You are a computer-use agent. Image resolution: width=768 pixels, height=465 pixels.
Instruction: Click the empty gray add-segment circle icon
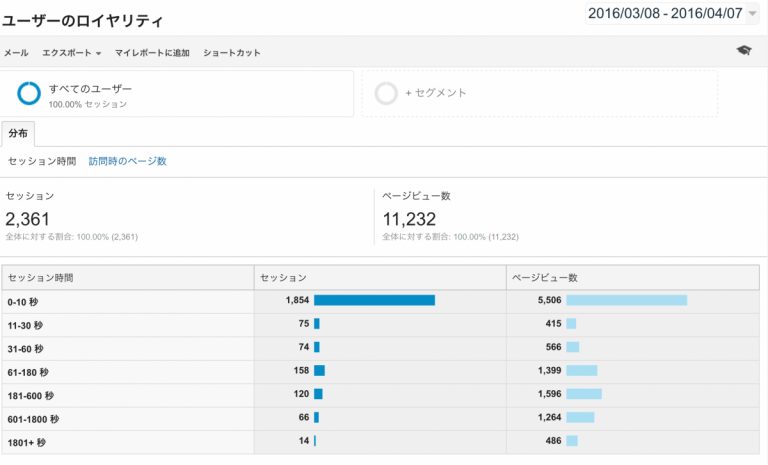point(385,93)
